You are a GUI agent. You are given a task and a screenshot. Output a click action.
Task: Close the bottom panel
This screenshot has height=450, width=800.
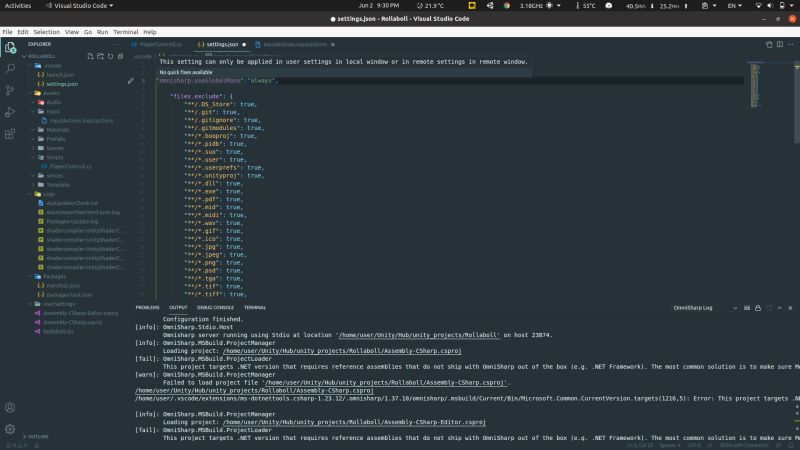coord(790,308)
